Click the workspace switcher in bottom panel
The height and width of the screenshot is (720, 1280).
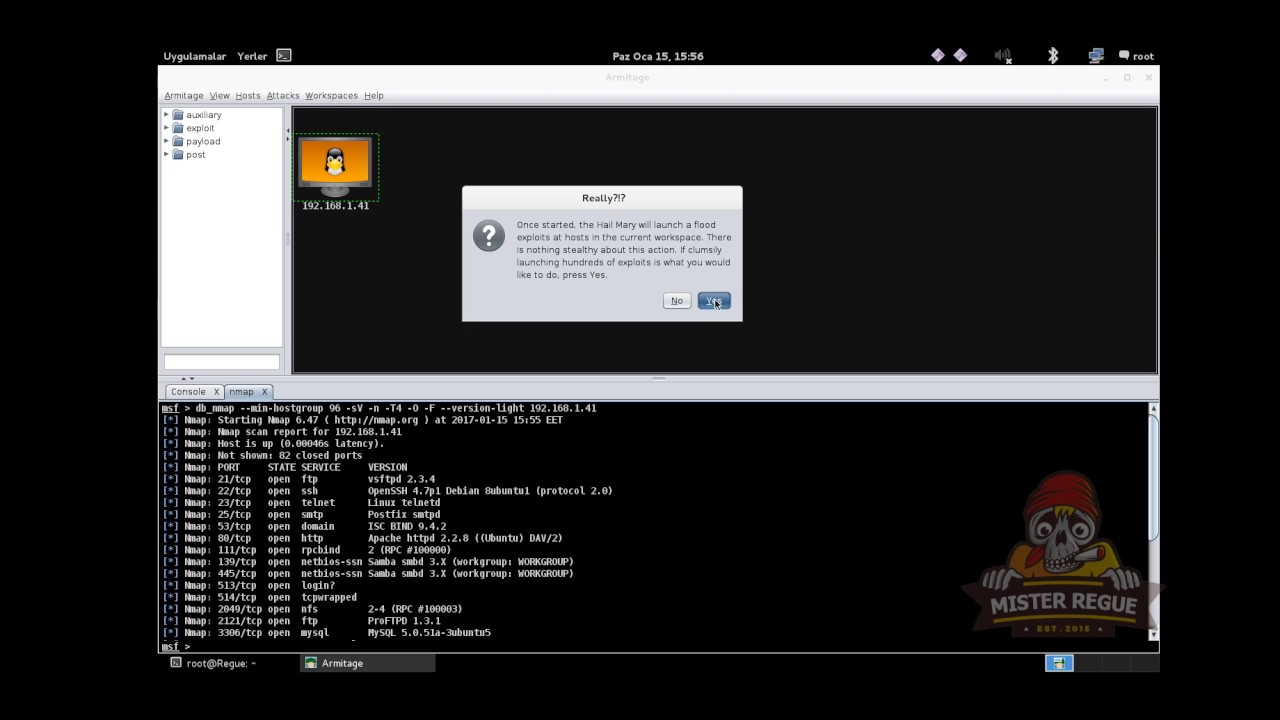pyautogui.click(x=1059, y=663)
